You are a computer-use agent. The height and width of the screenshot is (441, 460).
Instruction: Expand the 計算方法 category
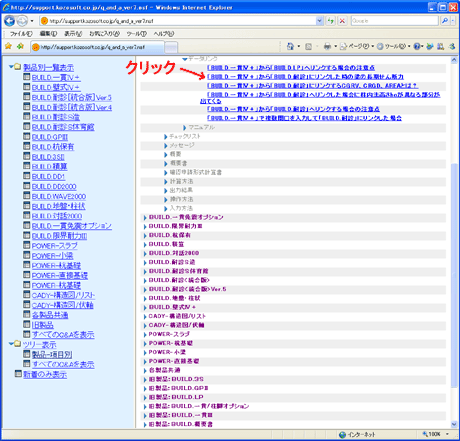point(166,182)
